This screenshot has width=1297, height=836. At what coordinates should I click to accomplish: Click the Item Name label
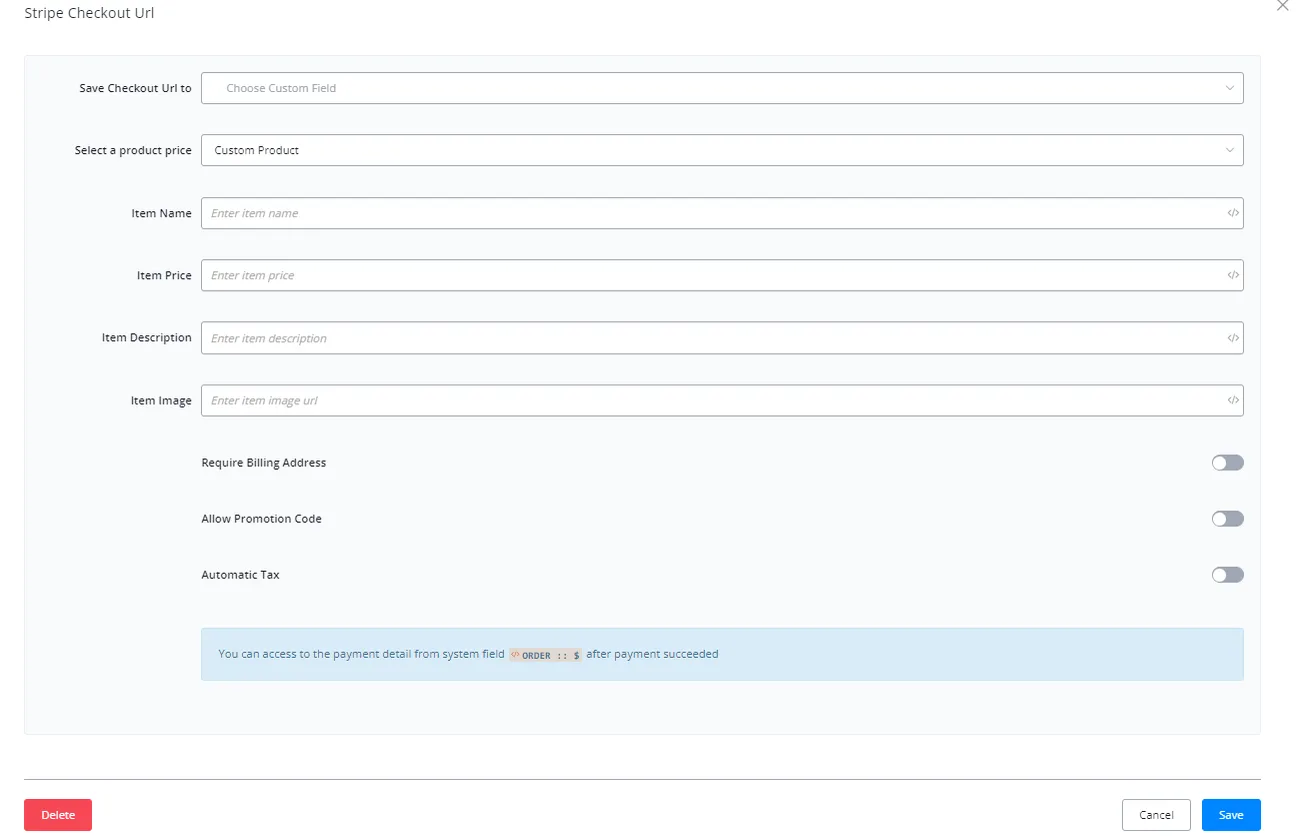[x=161, y=213]
